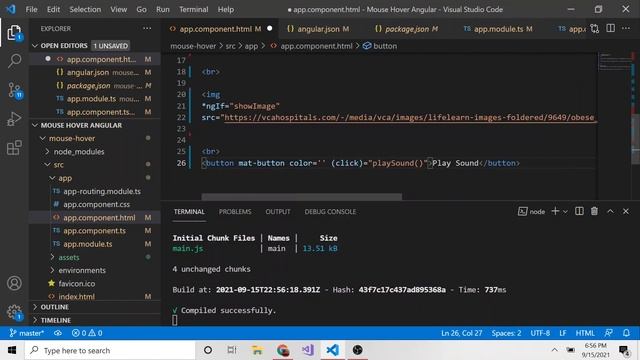Open Task View on the taskbar
Image resolution: width=640 pixels, height=360 pixels.
[232, 350]
